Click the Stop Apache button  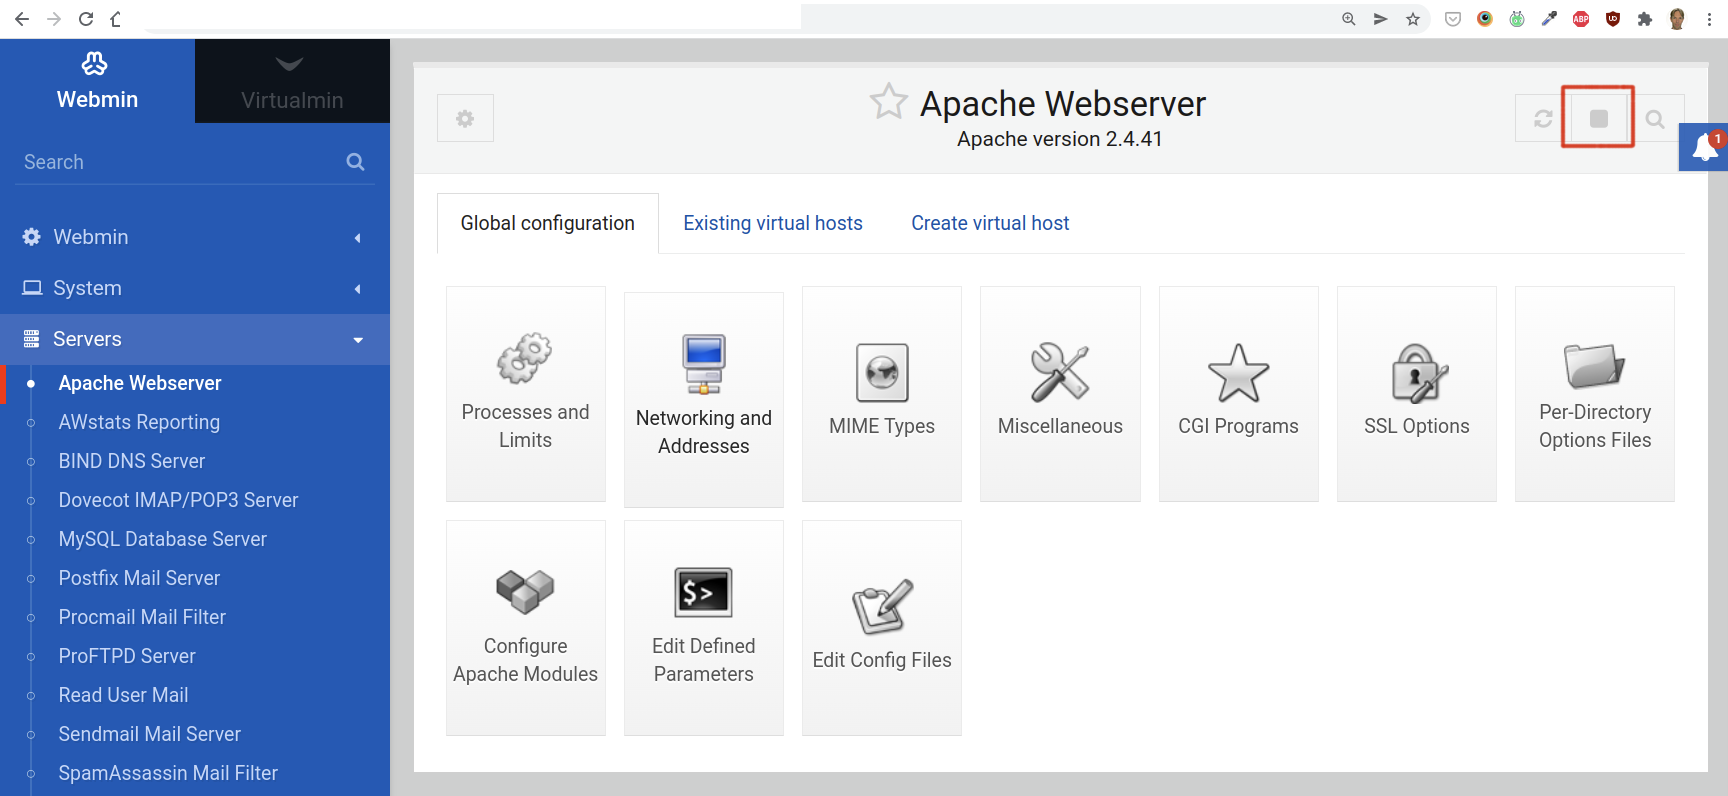point(1598,118)
